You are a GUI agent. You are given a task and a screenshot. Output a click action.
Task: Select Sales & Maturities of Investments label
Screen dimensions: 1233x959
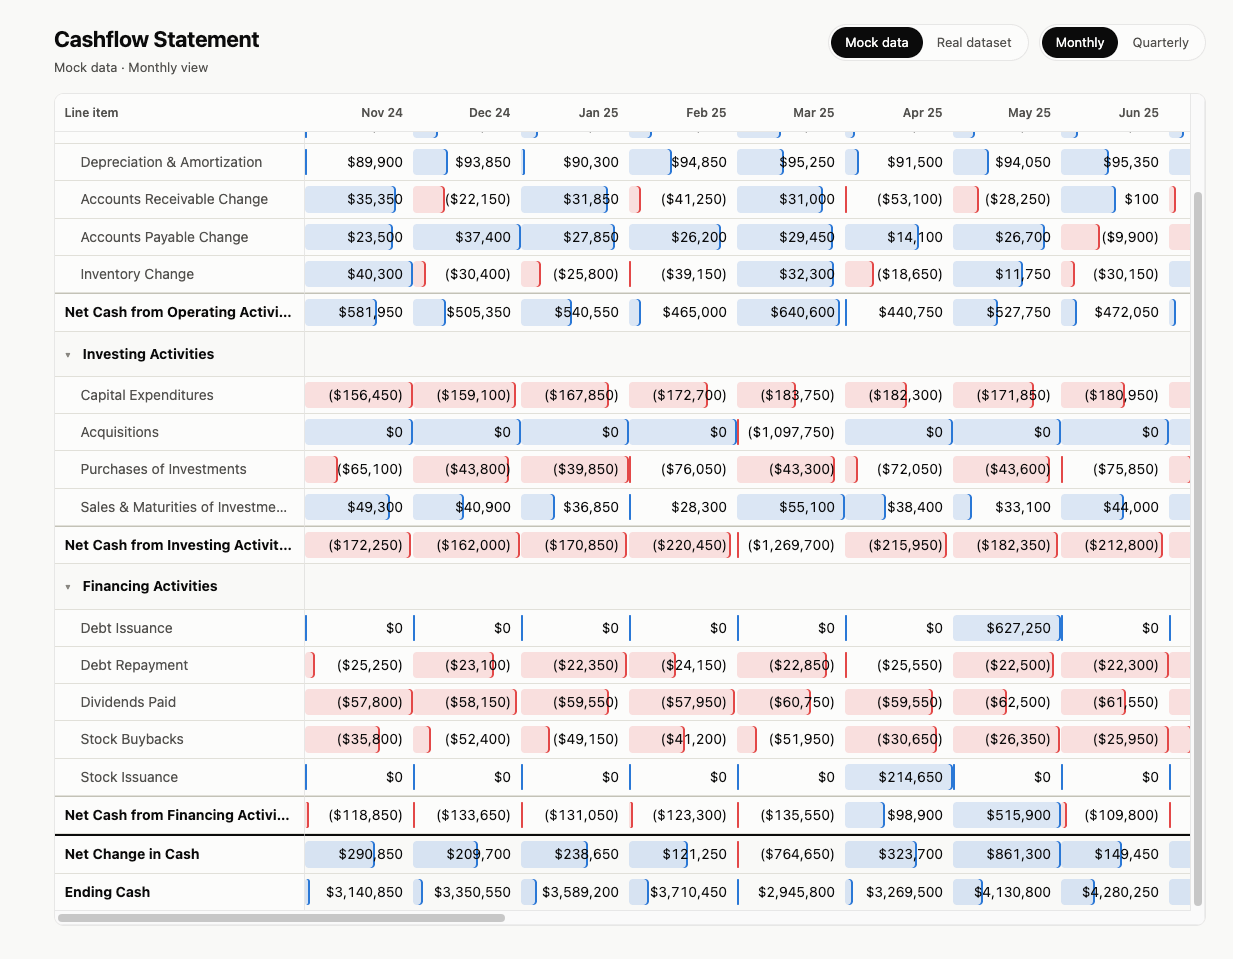tap(183, 507)
